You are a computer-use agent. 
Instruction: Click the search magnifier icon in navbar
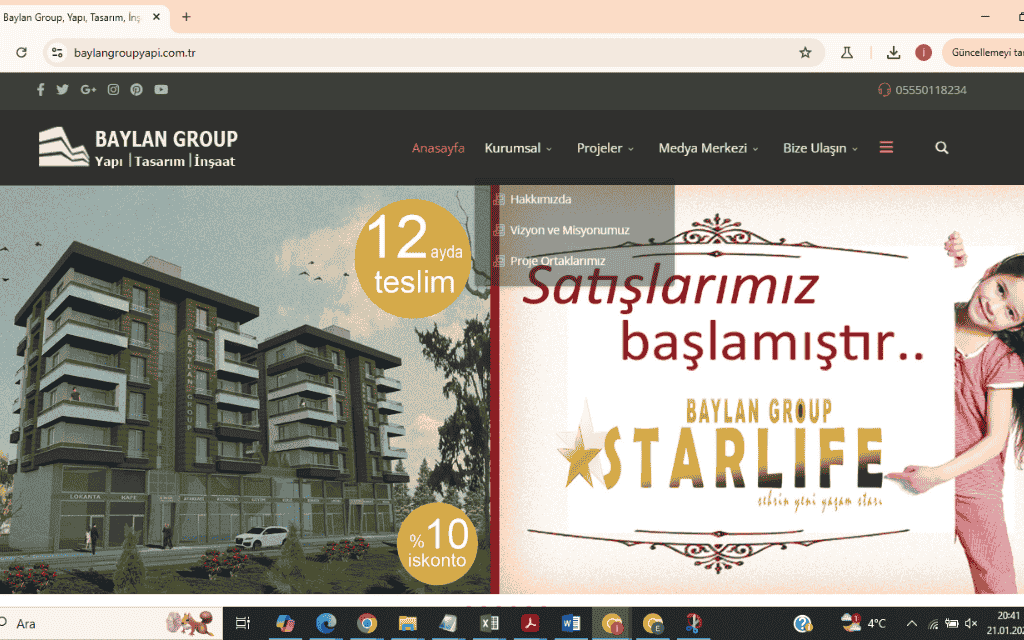tap(941, 148)
